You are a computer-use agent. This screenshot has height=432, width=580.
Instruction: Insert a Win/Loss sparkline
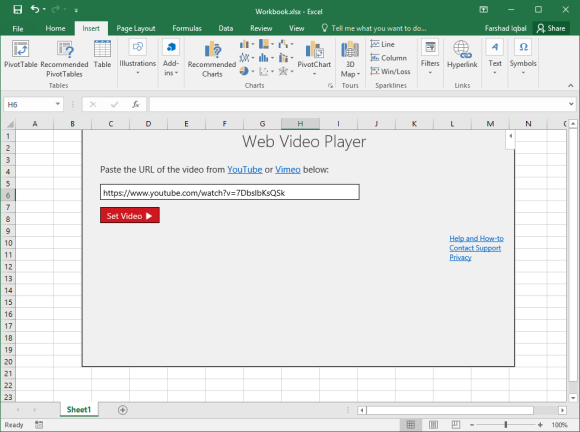[x=390, y=71]
